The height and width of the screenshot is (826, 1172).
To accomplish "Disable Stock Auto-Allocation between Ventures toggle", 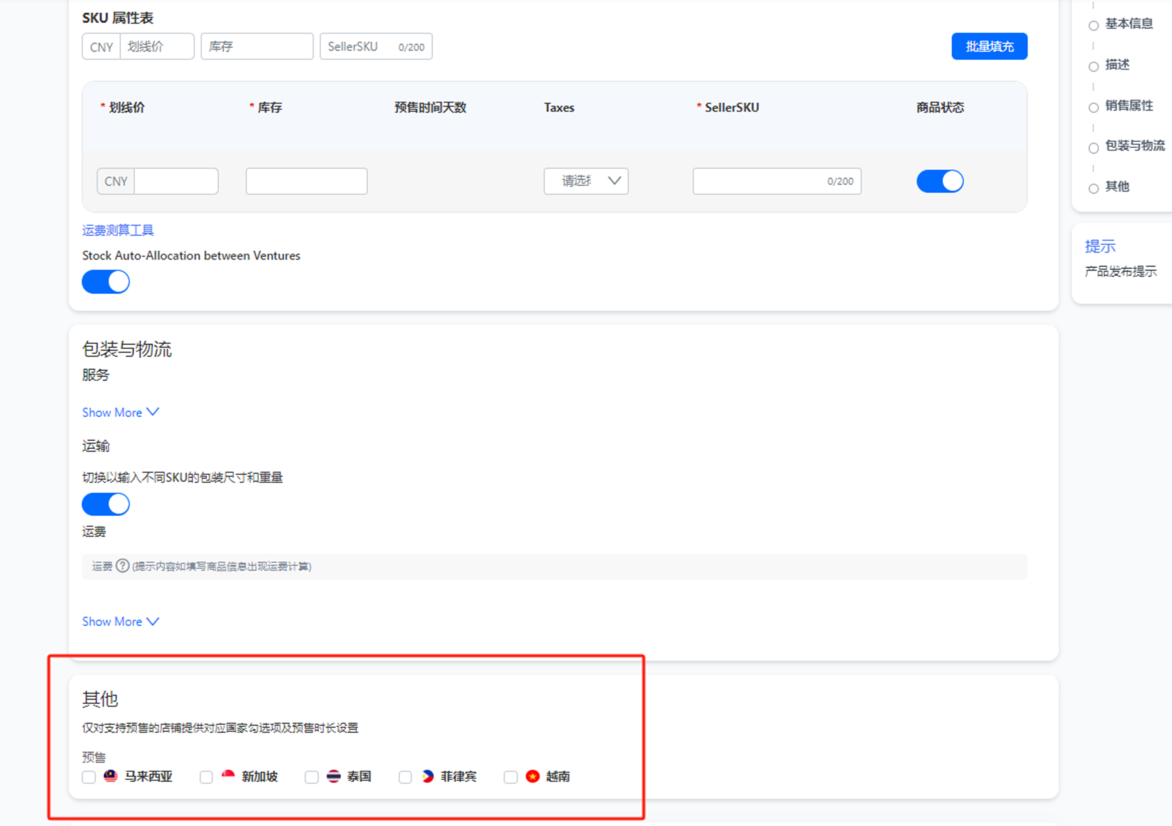I will coord(106,282).
